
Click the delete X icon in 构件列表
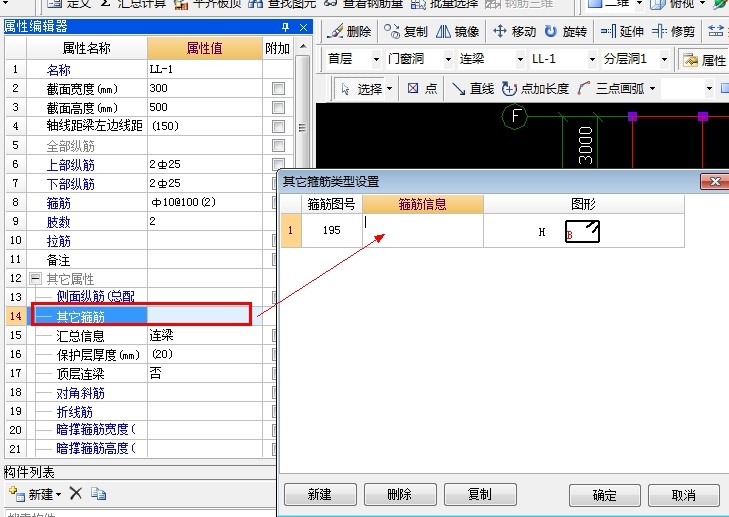point(76,493)
